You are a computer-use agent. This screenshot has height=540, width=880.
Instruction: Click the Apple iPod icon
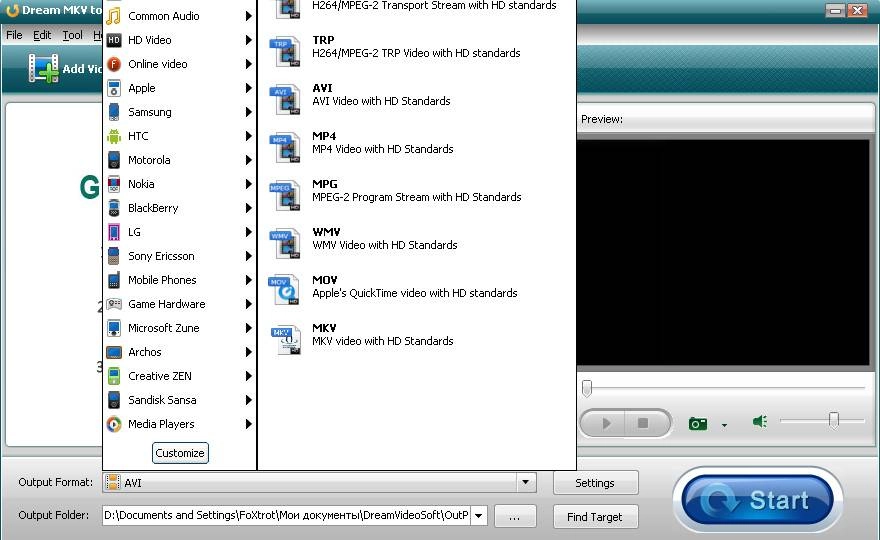(x=114, y=88)
